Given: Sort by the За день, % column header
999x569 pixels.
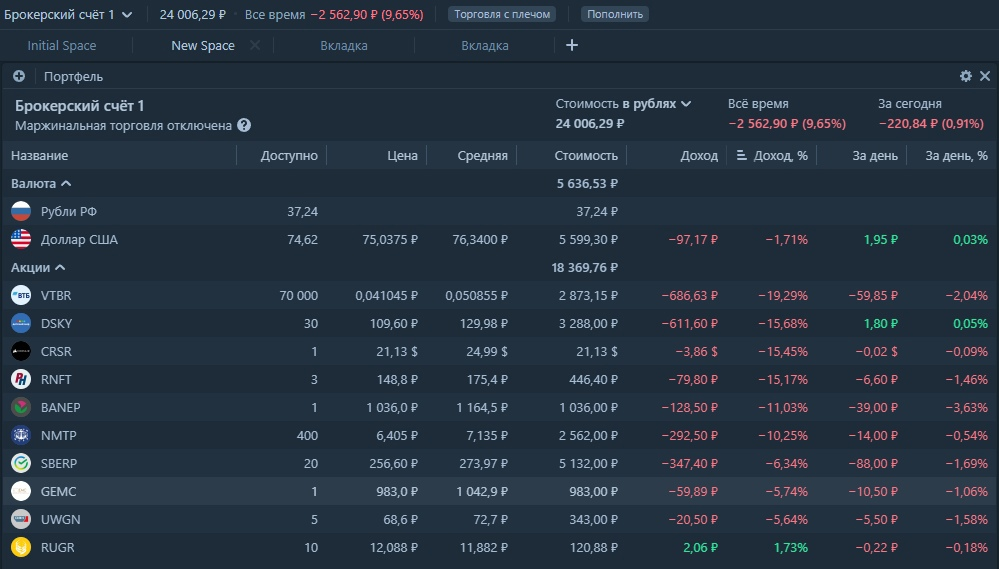Looking at the screenshot, I should tap(957, 155).
